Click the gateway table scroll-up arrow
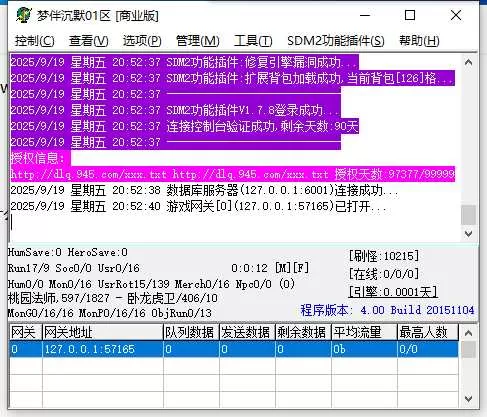The image size is (487, 417). point(468,333)
